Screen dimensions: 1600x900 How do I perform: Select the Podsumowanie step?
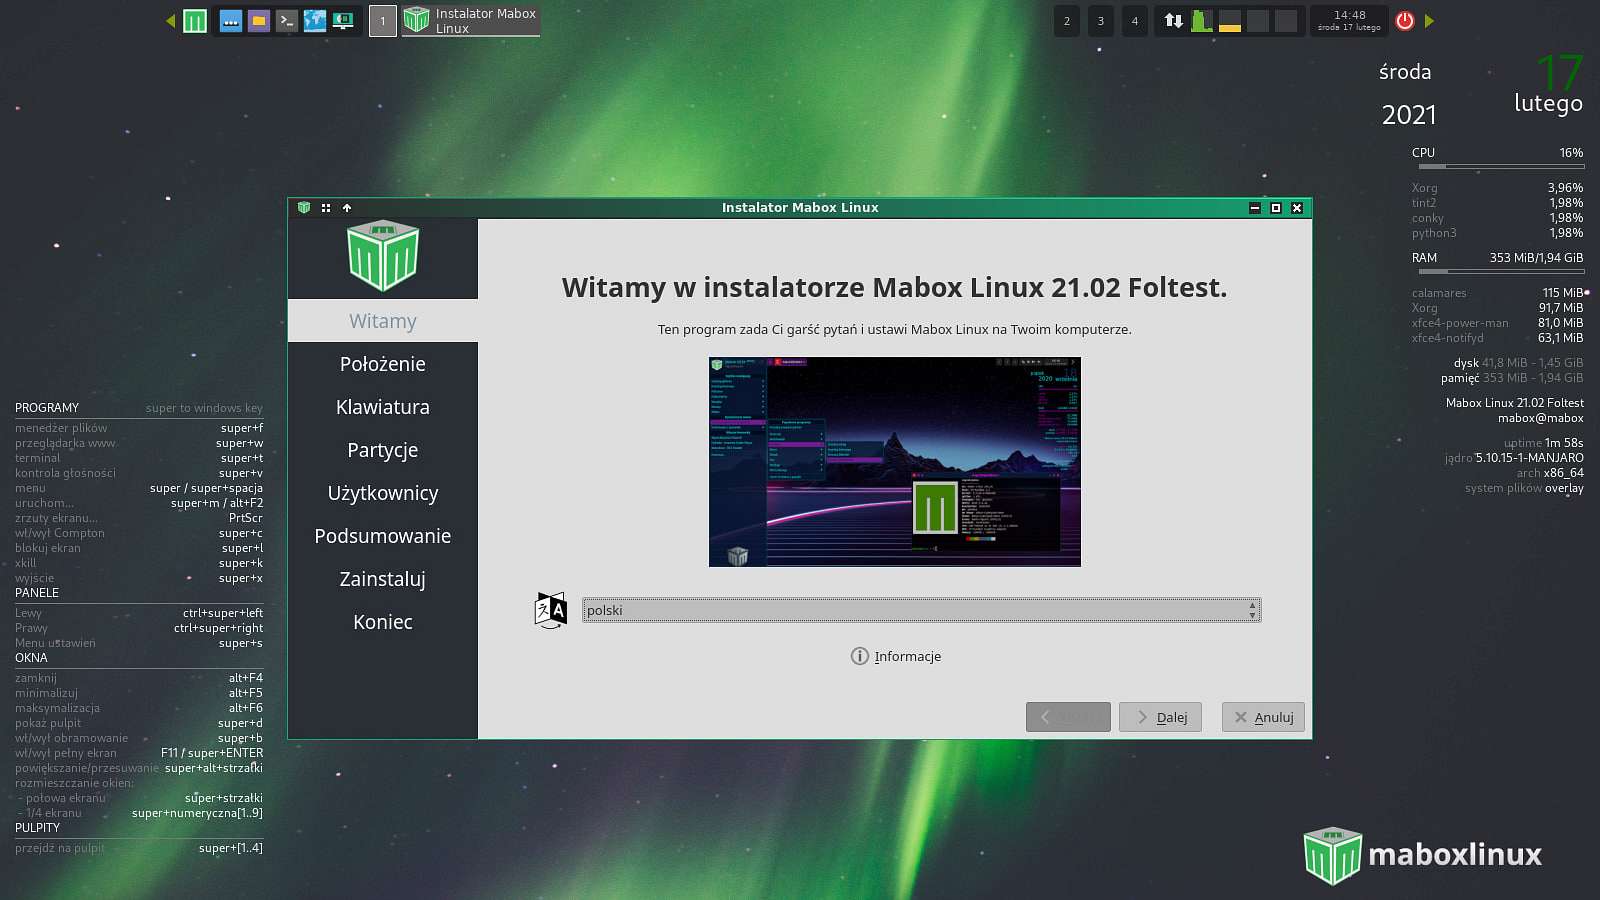pyautogui.click(x=383, y=536)
